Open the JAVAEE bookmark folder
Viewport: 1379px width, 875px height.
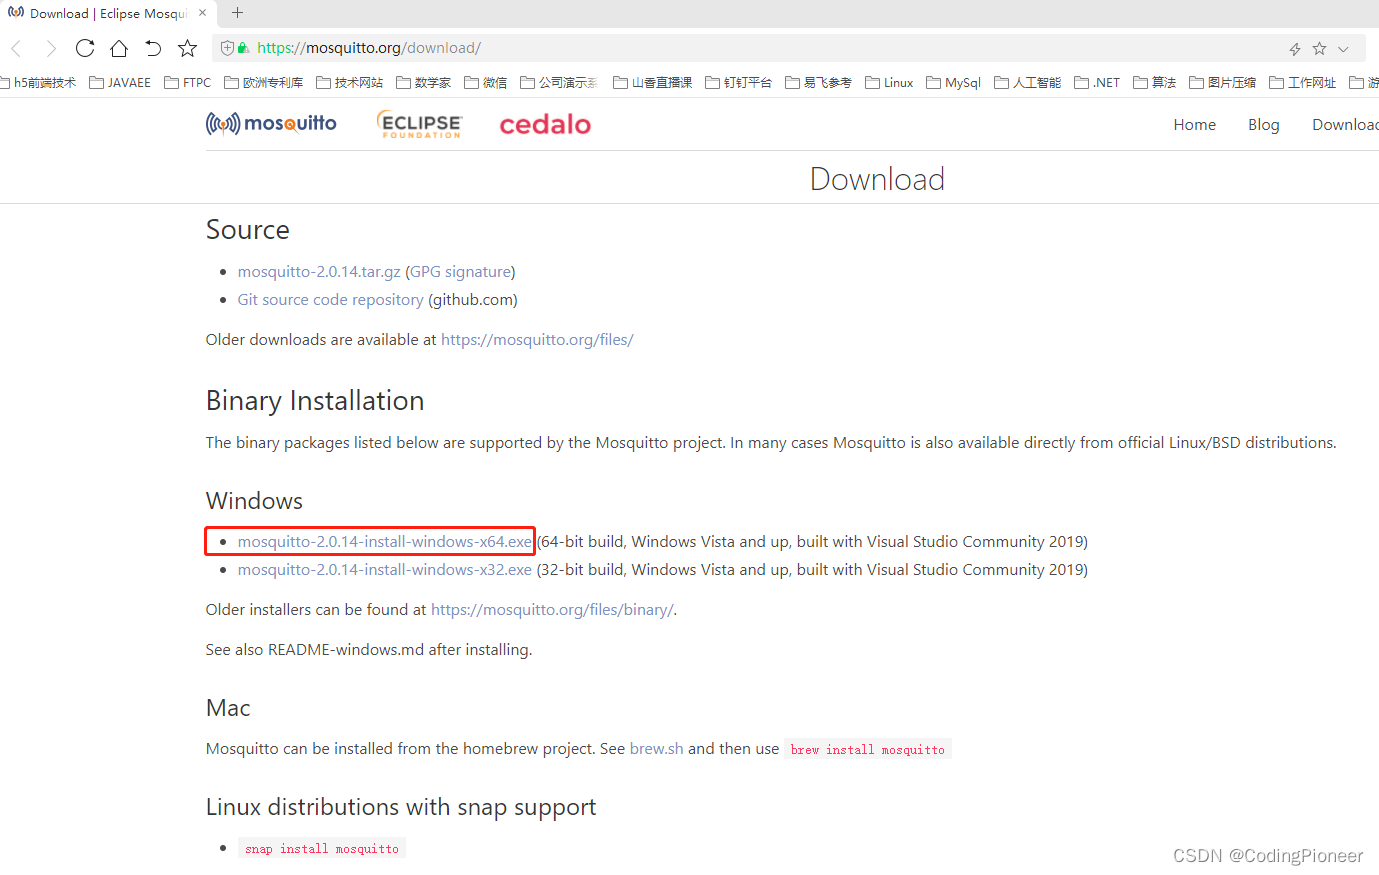click(x=120, y=83)
